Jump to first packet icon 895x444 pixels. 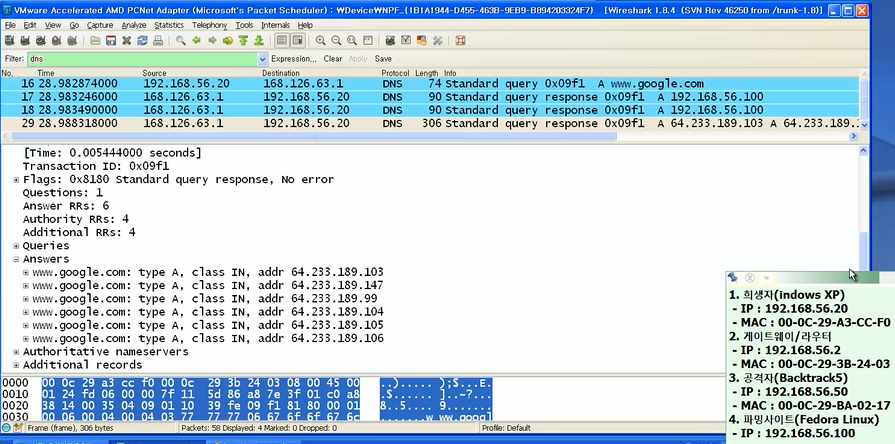click(243, 41)
